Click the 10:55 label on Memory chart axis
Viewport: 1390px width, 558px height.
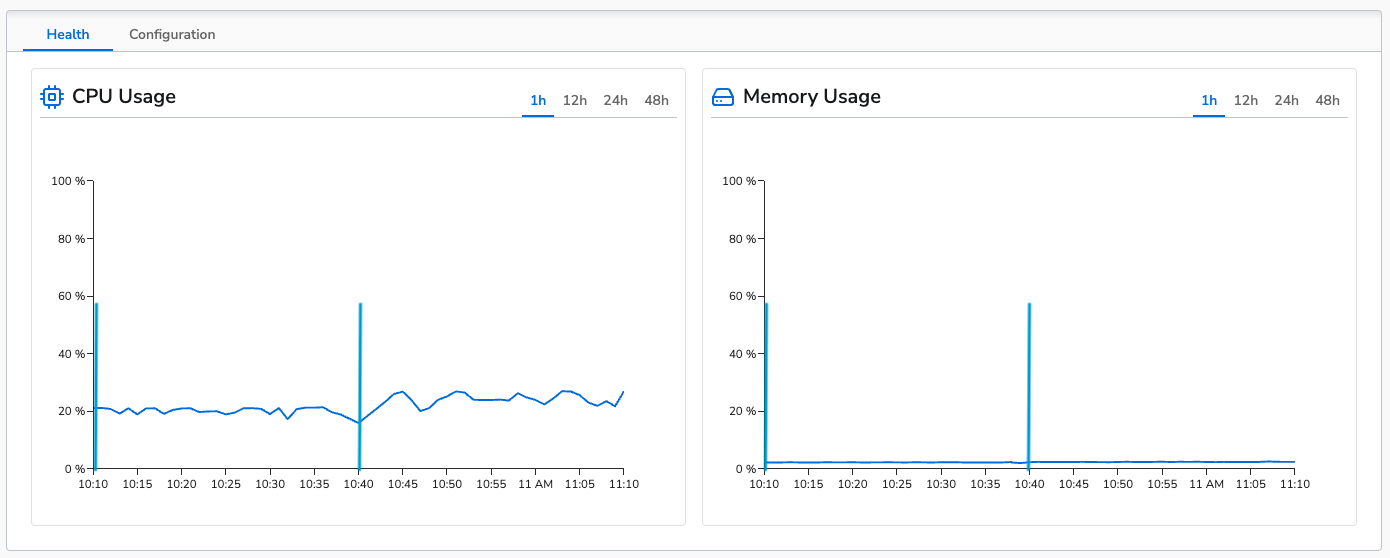[x=1162, y=484]
